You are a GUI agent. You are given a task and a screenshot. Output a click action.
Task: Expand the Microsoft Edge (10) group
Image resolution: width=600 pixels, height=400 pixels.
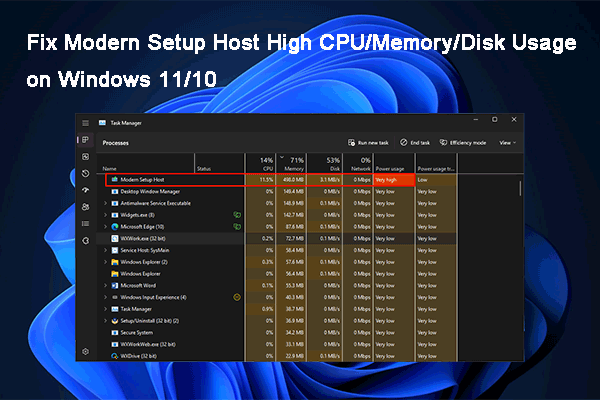click(x=105, y=227)
